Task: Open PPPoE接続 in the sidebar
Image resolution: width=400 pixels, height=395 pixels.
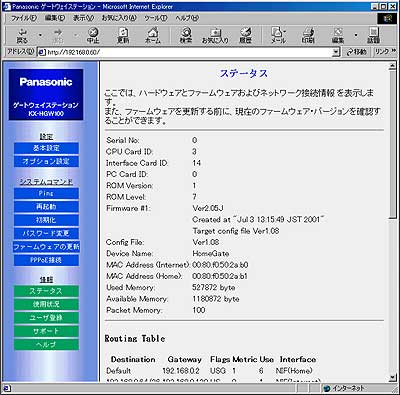Action: (x=46, y=260)
